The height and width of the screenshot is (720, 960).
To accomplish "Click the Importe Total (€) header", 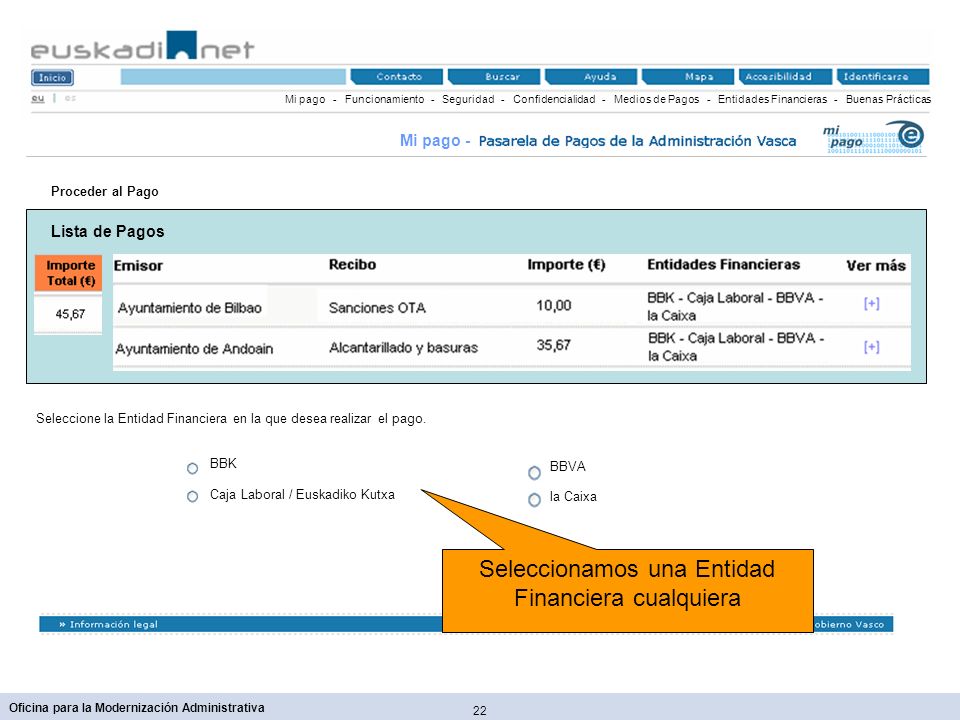I will click(x=69, y=273).
